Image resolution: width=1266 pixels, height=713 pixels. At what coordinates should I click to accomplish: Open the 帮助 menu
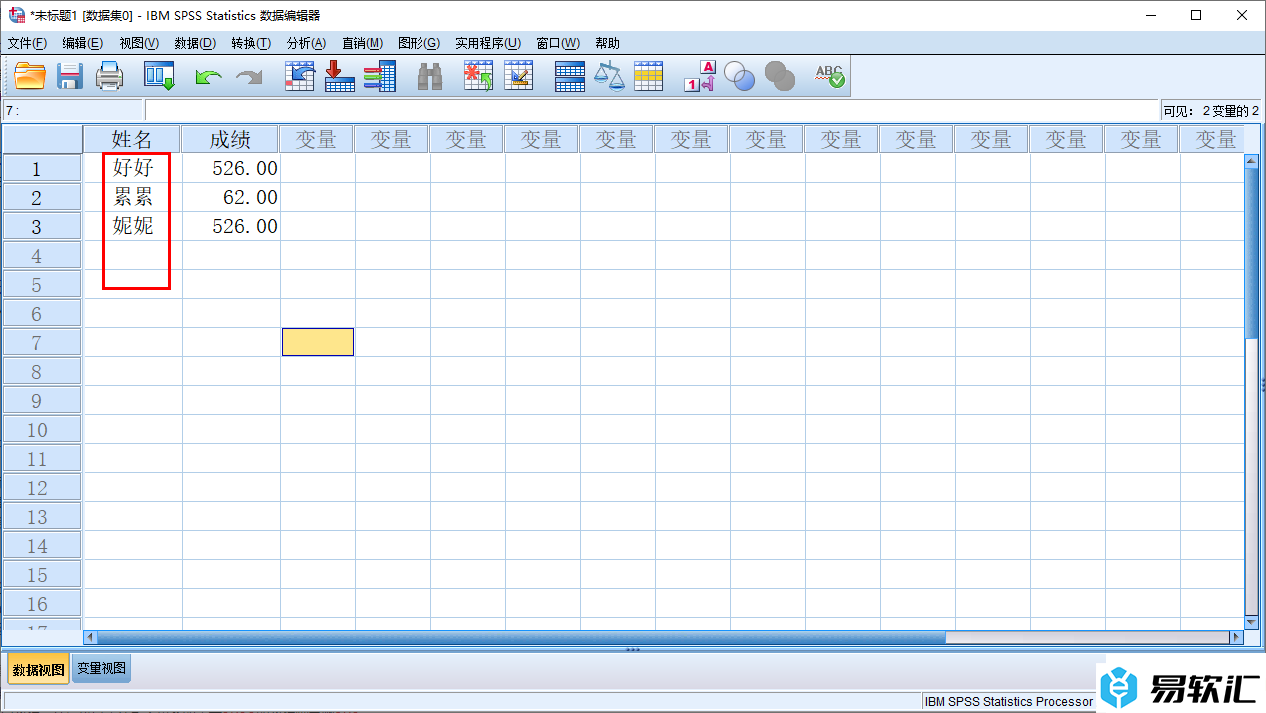(607, 43)
